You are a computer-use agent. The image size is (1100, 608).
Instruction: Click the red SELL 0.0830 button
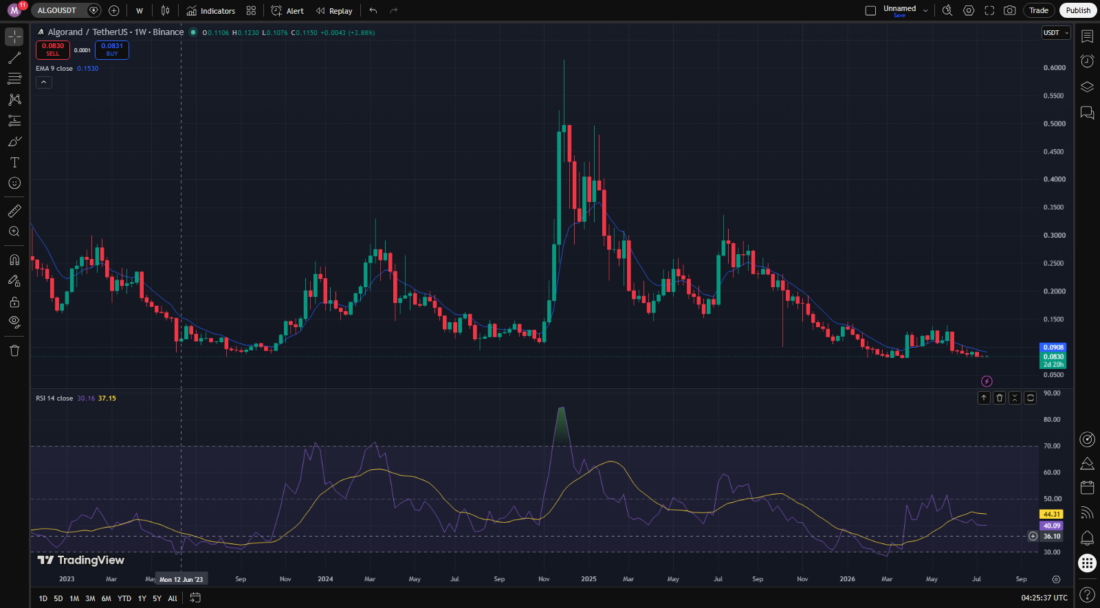[53, 50]
